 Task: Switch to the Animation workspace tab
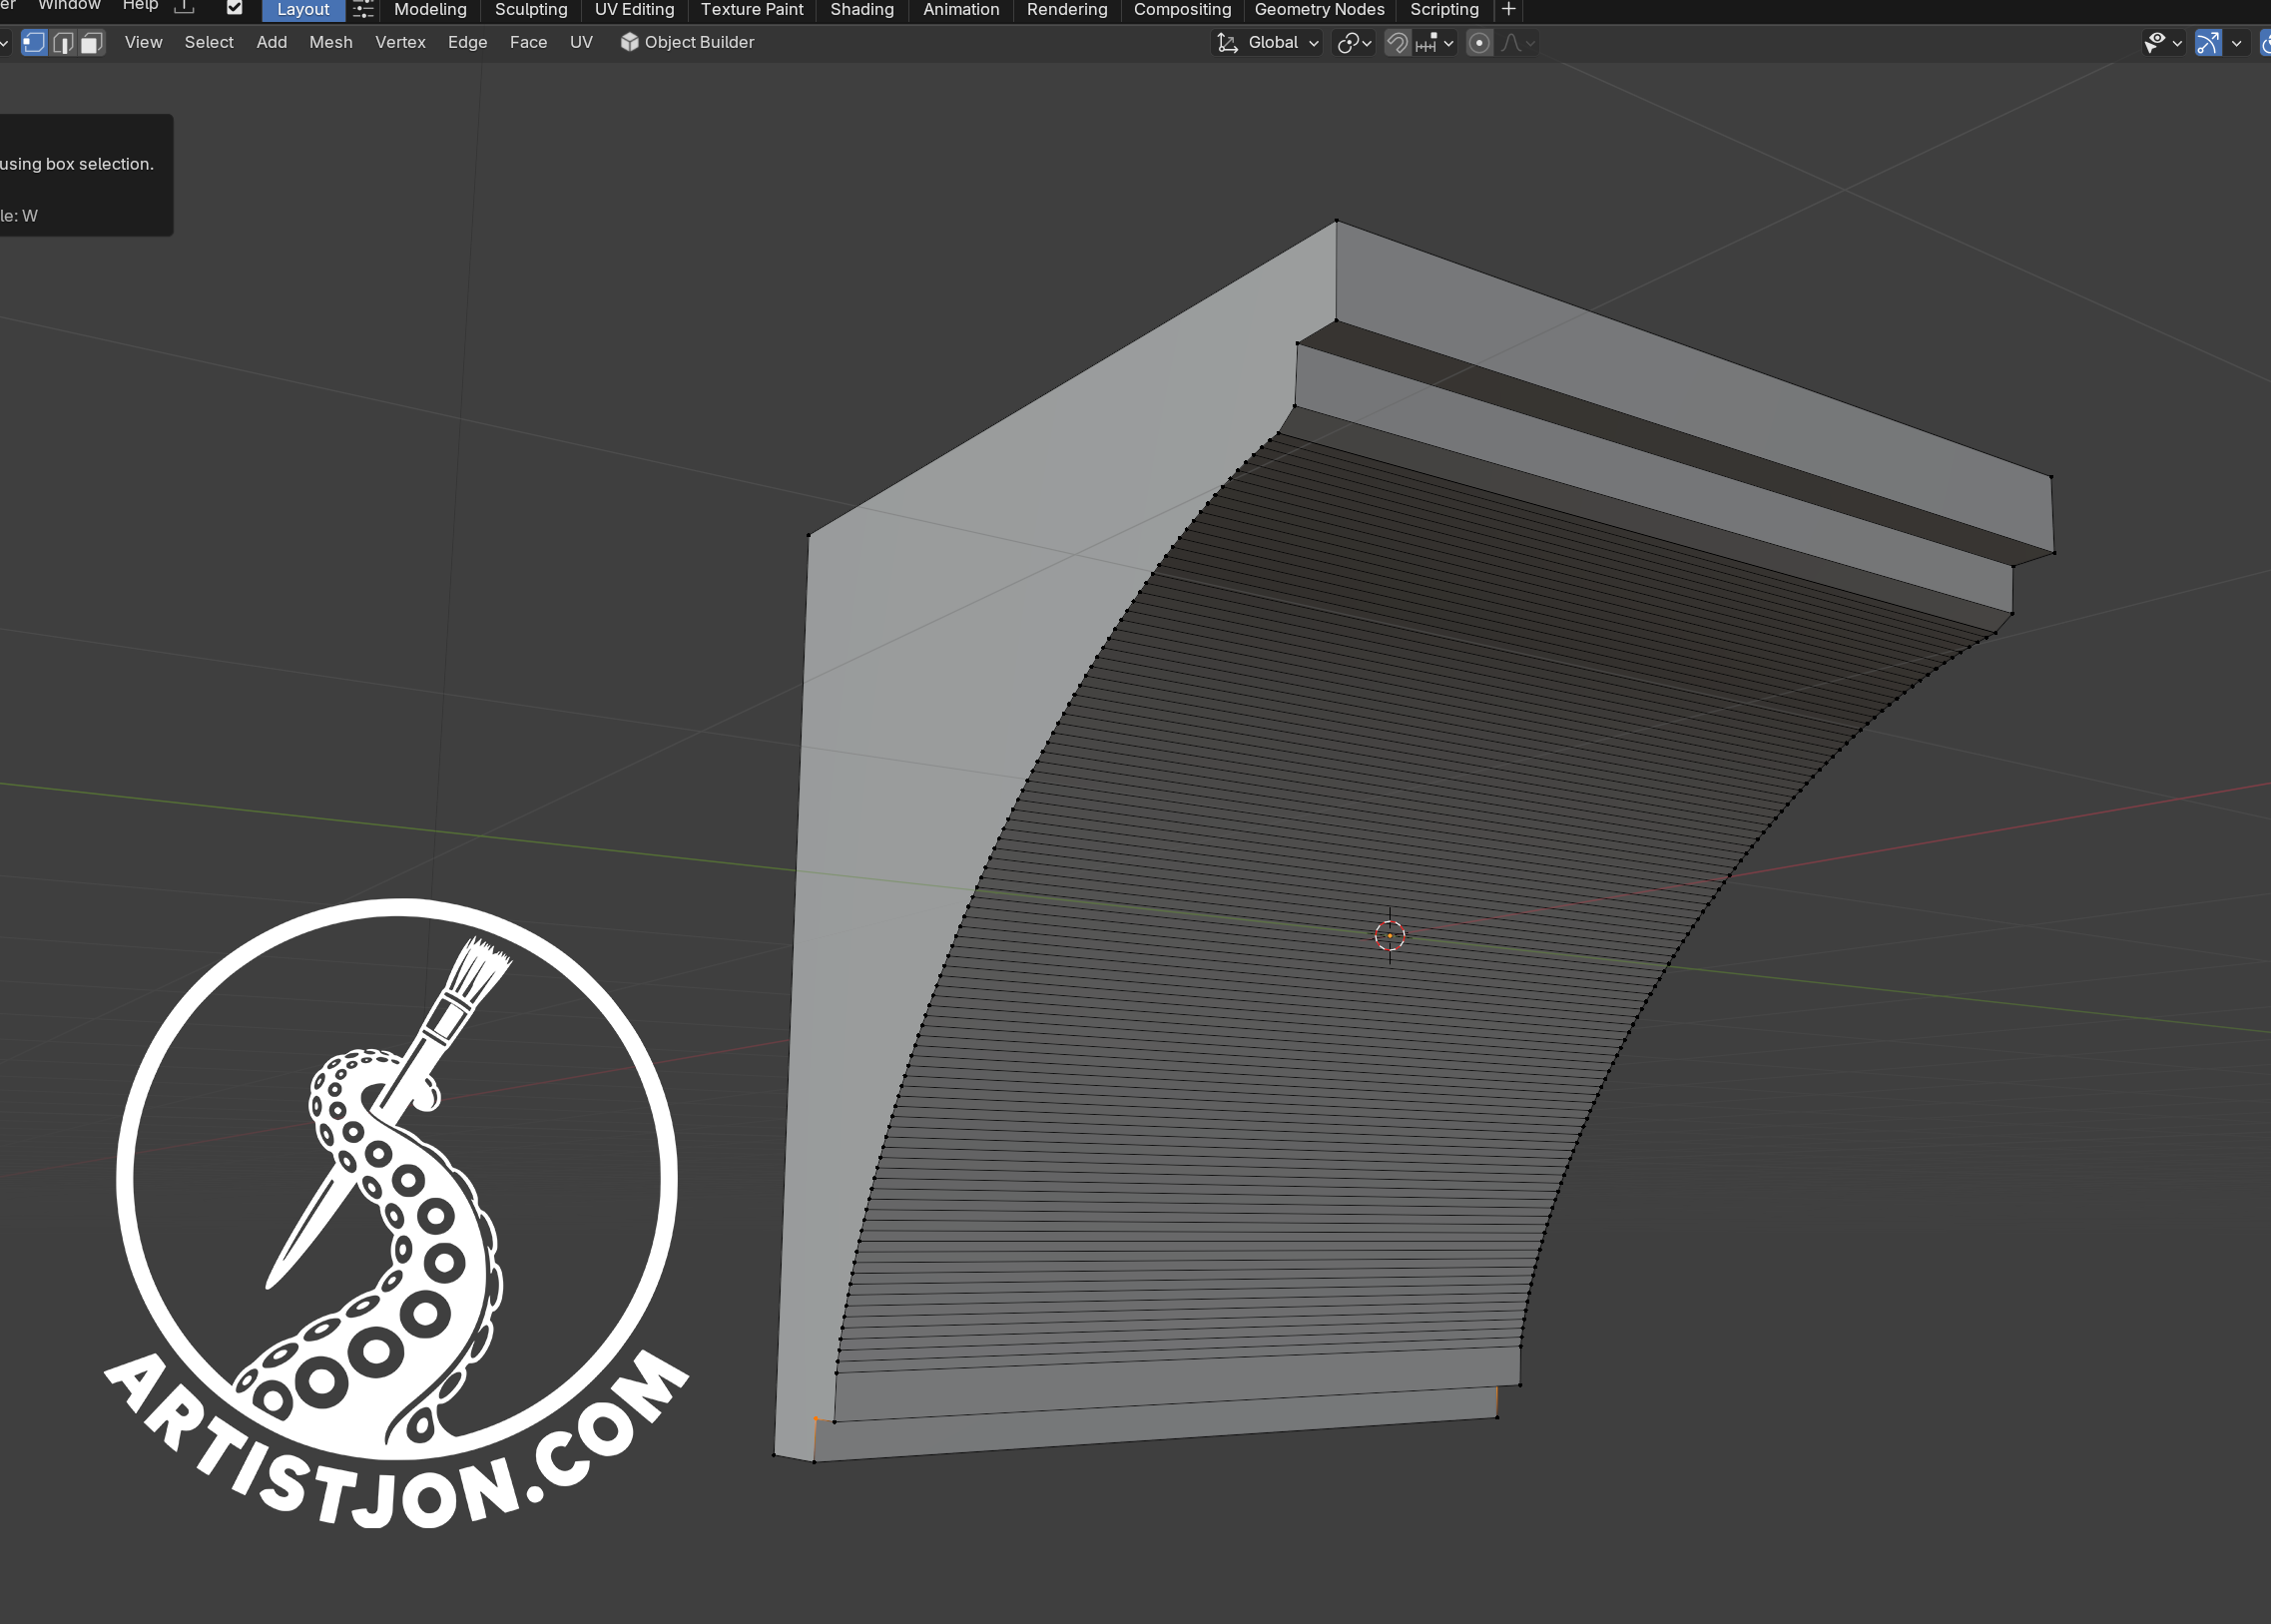[x=961, y=10]
